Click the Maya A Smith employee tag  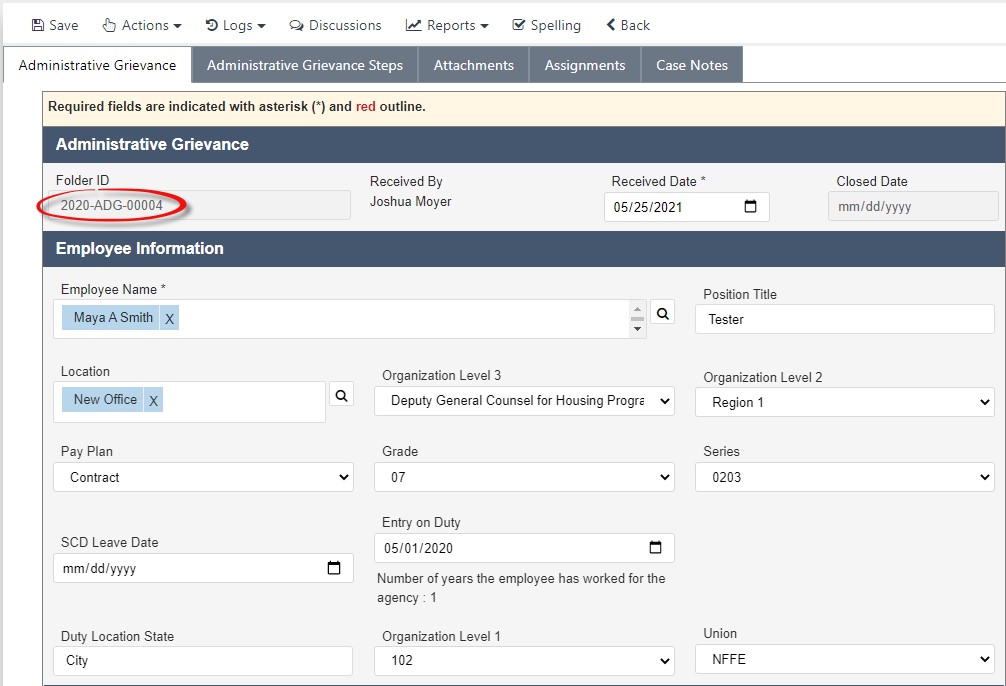tap(113, 318)
